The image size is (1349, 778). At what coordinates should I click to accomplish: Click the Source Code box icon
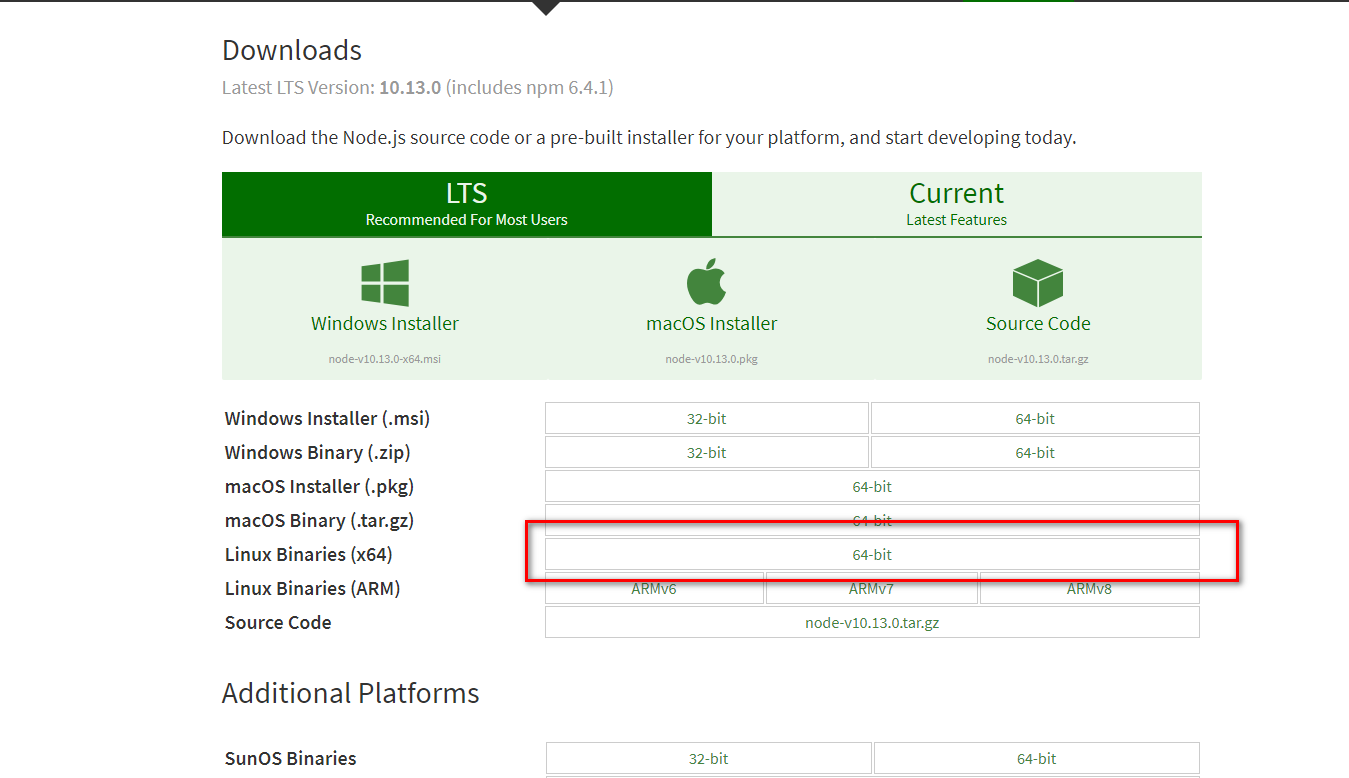[1037, 283]
